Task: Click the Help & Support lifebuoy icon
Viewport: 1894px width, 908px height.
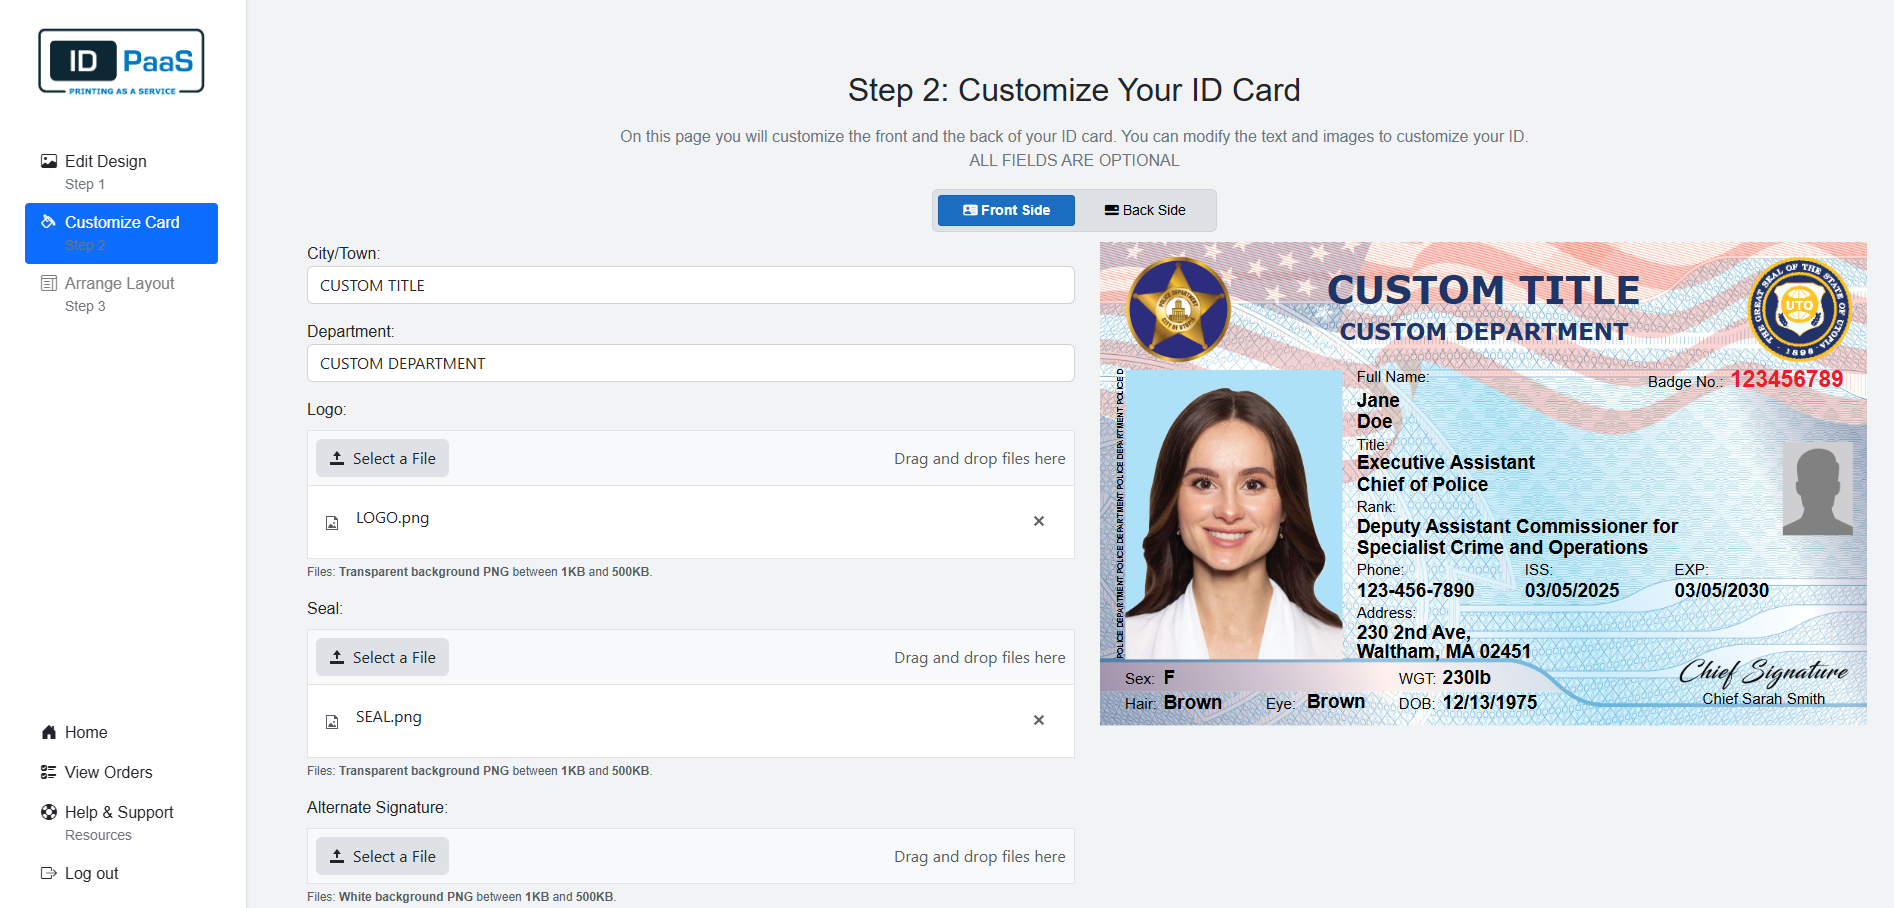Action: (x=48, y=812)
